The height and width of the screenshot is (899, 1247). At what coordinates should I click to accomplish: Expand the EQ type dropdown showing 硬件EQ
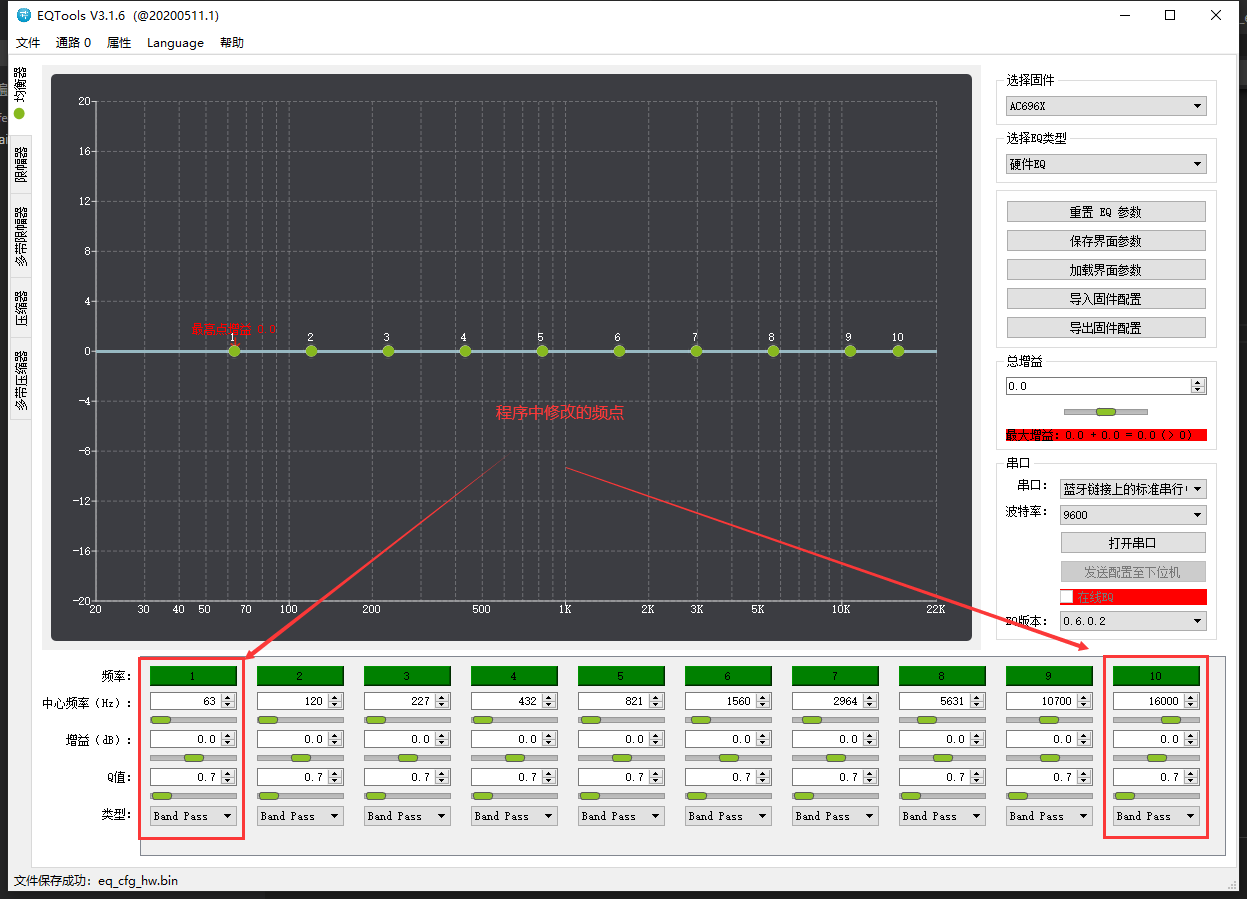tap(1106, 164)
